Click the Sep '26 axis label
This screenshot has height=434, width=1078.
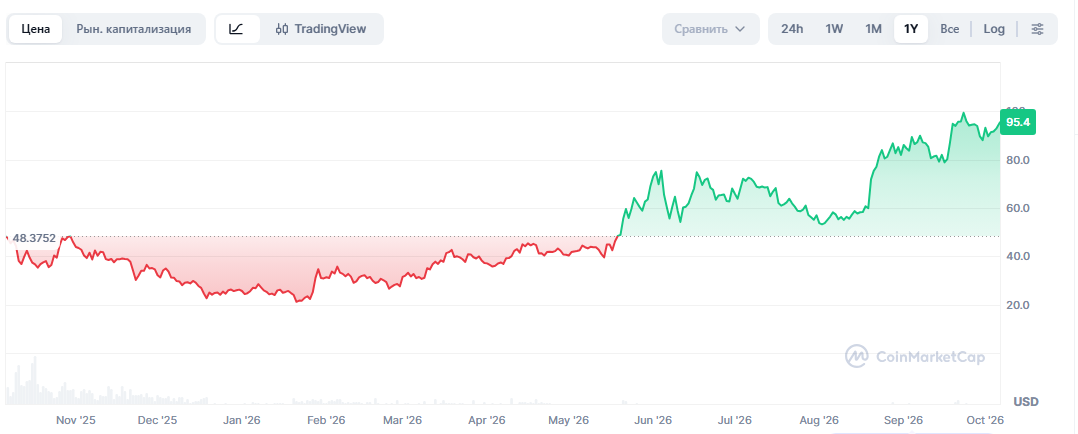point(903,420)
